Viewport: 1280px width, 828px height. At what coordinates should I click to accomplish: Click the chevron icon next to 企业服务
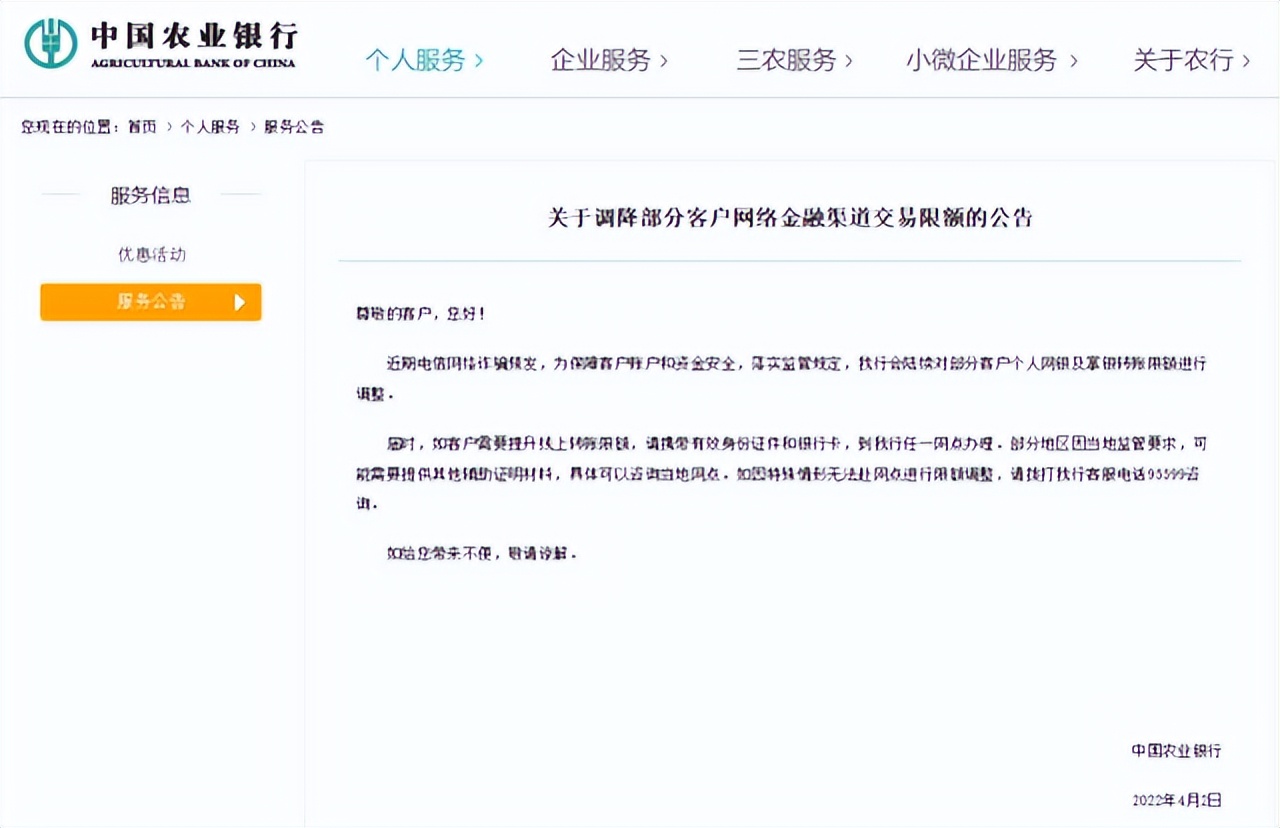click(x=664, y=61)
